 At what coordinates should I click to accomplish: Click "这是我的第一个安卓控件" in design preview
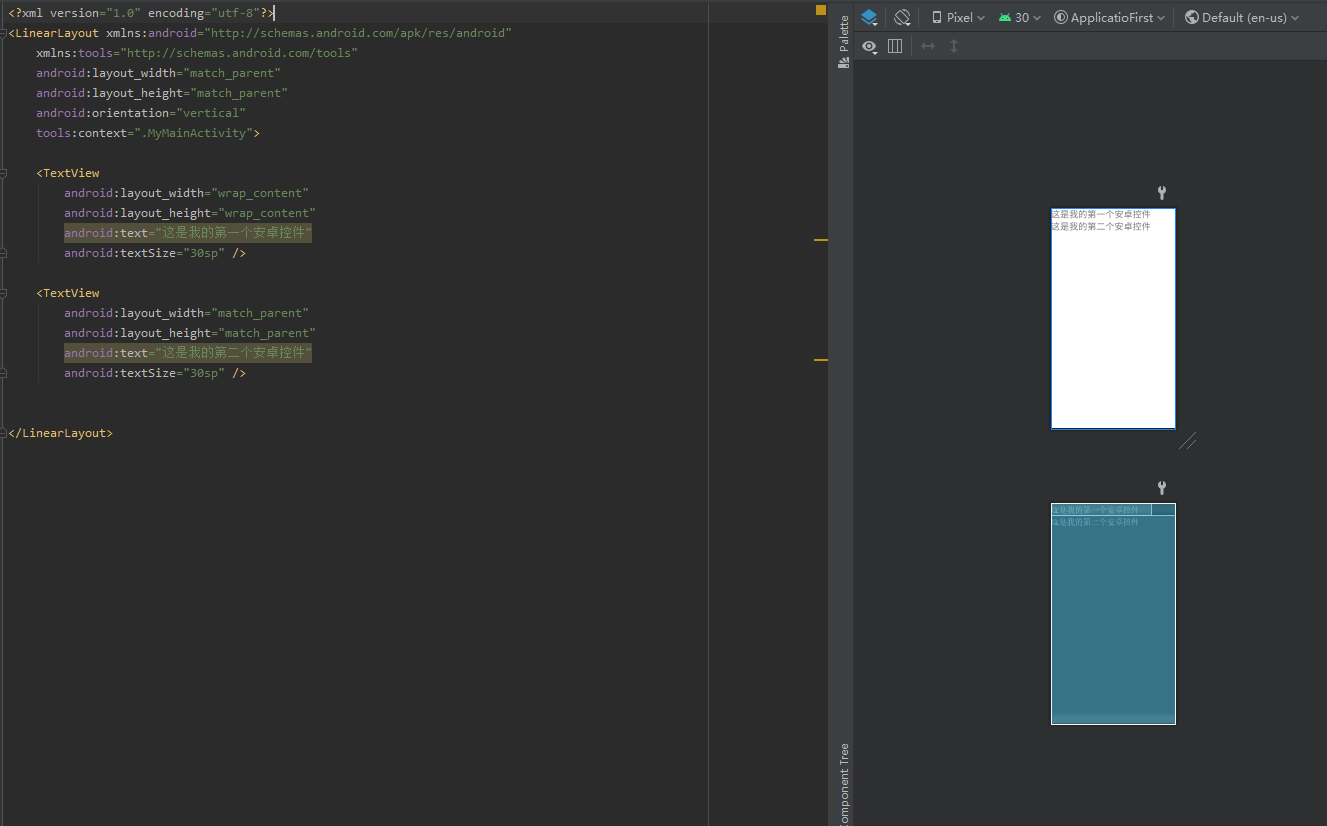(x=1101, y=214)
